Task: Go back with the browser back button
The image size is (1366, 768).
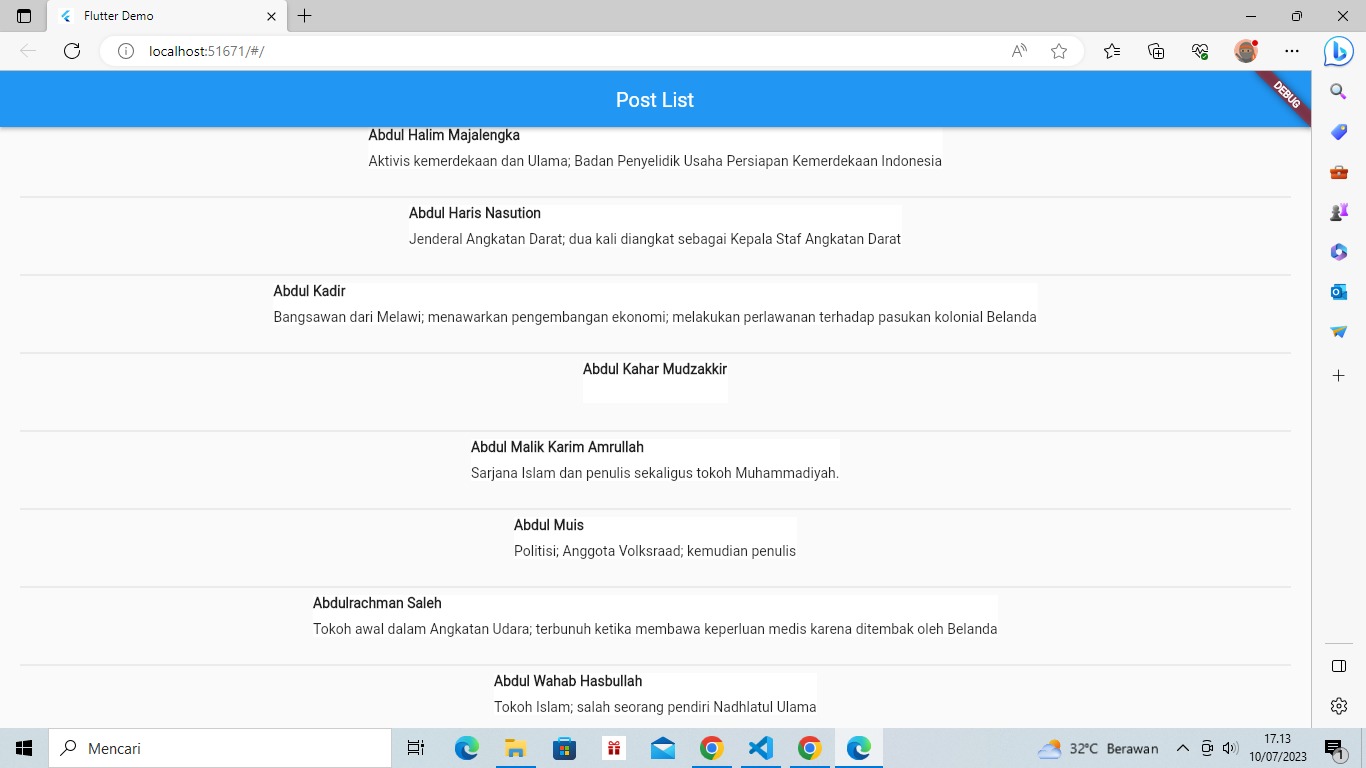Action: click(x=28, y=51)
